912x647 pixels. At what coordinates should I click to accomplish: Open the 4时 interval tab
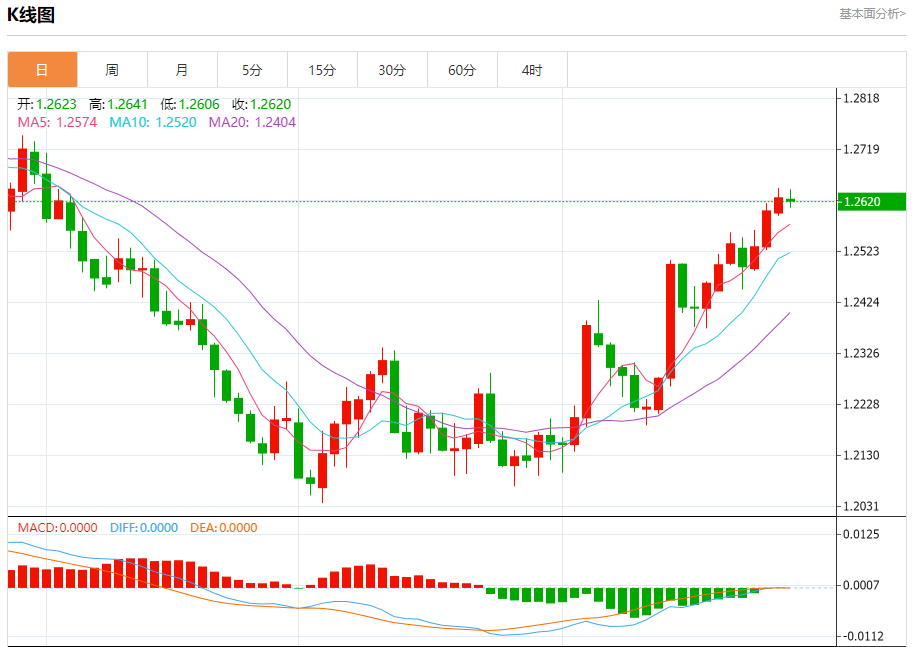pyautogui.click(x=532, y=70)
